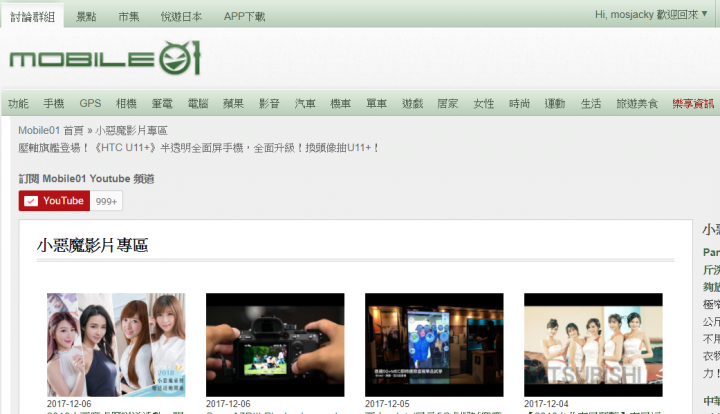Go to the 單車 category
Screen dimensions: 720x414
377,104
